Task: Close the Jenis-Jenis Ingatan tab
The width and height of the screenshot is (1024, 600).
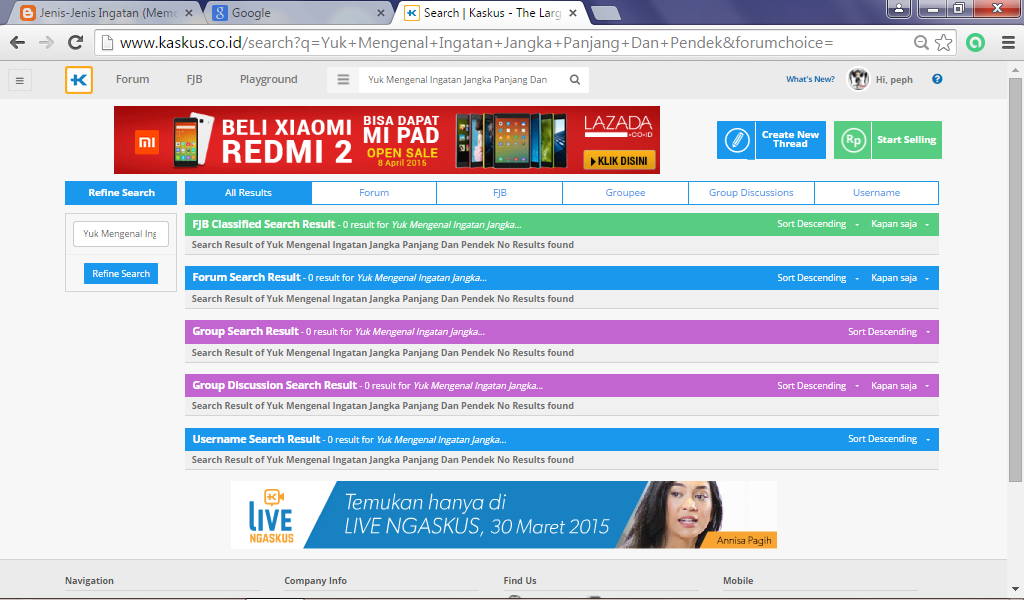Action: 189,13
